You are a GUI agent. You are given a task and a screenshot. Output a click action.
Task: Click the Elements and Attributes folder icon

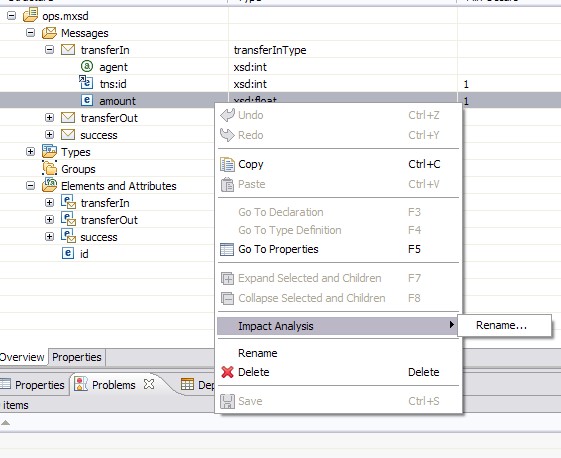click(49, 185)
